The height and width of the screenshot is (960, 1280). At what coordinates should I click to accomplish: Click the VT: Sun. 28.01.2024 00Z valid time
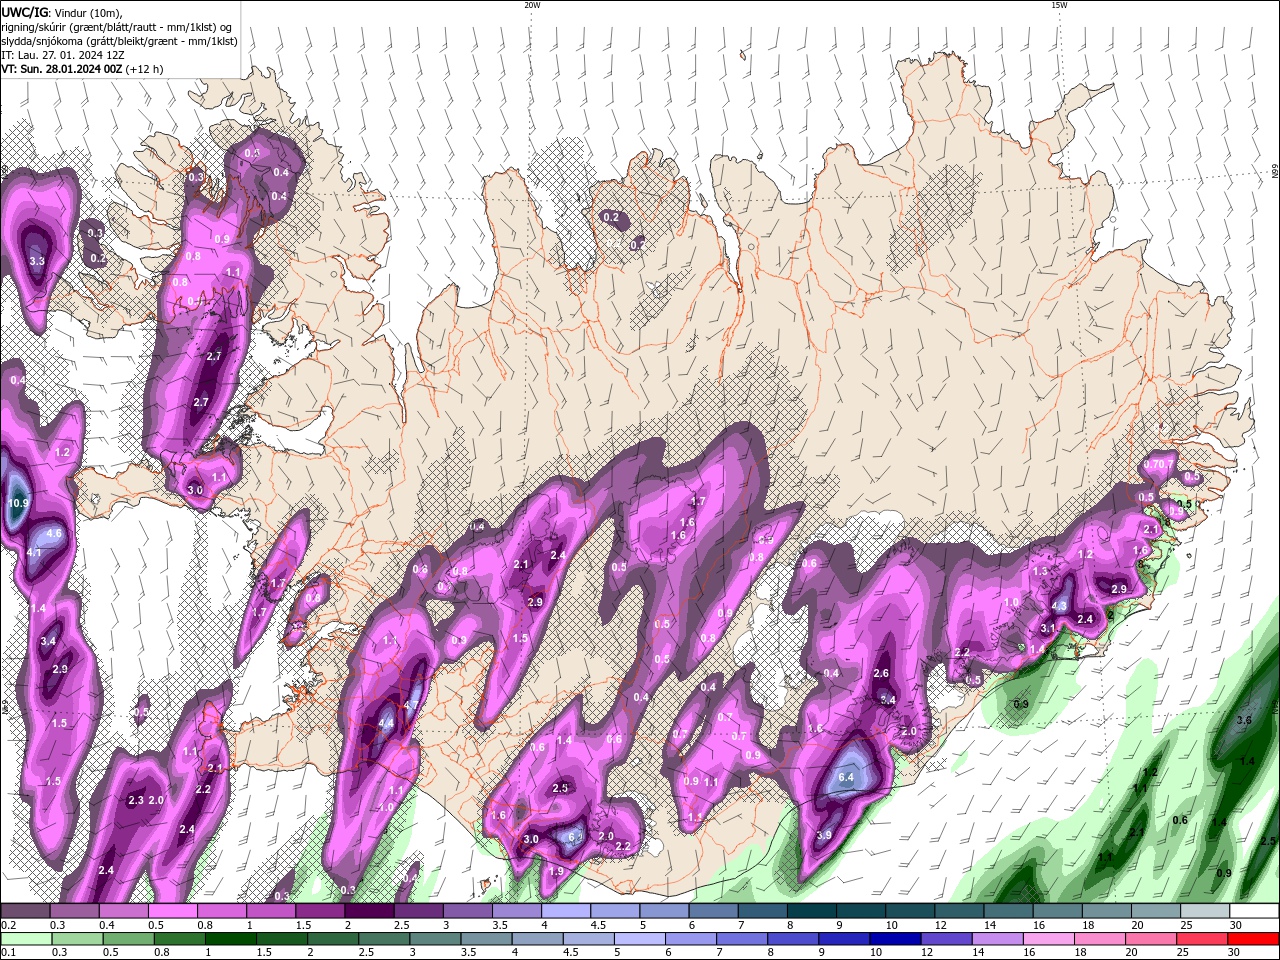pyautogui.click(x=82, y=69)
